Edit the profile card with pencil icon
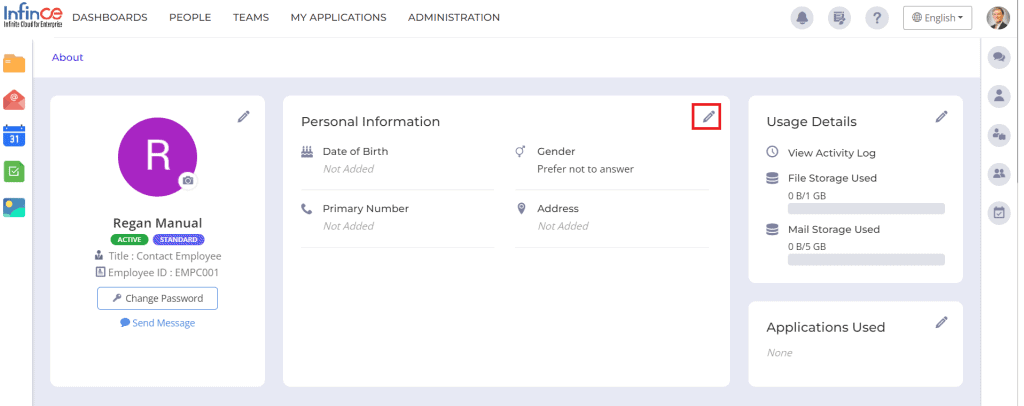The width and height of the screenshot is (1024, 406). [244, 117]
